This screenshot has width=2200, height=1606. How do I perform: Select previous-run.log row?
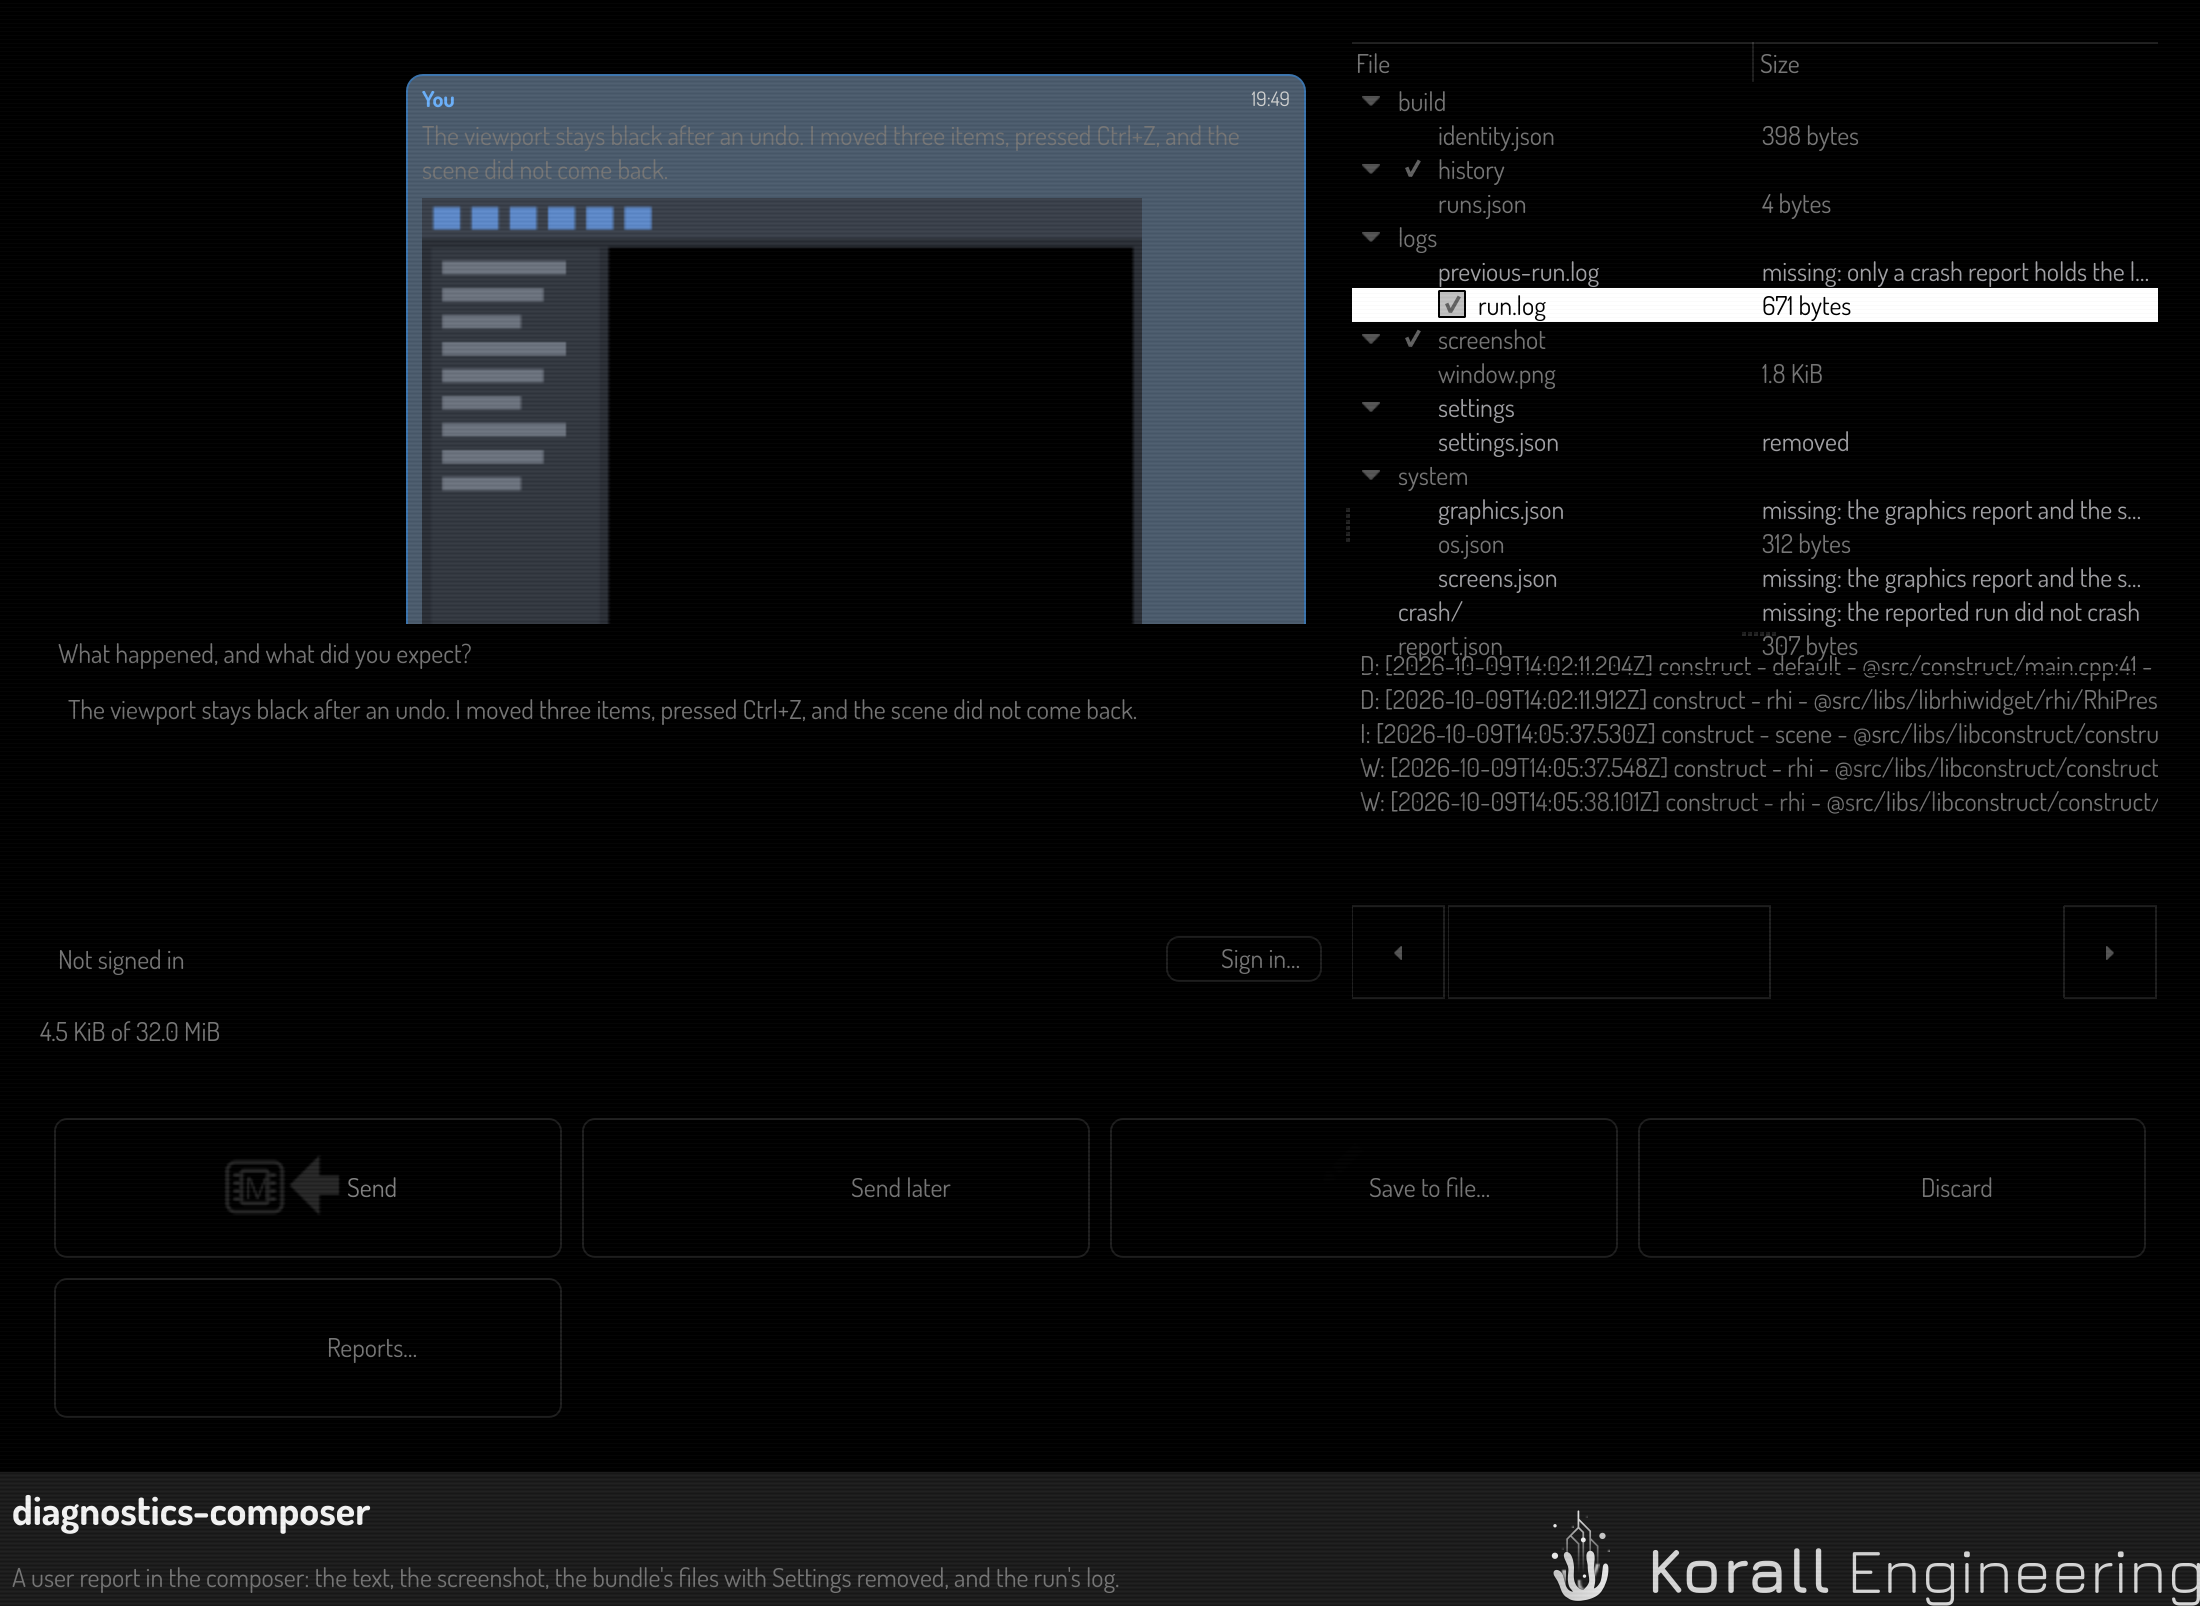tap(1755, 272)
